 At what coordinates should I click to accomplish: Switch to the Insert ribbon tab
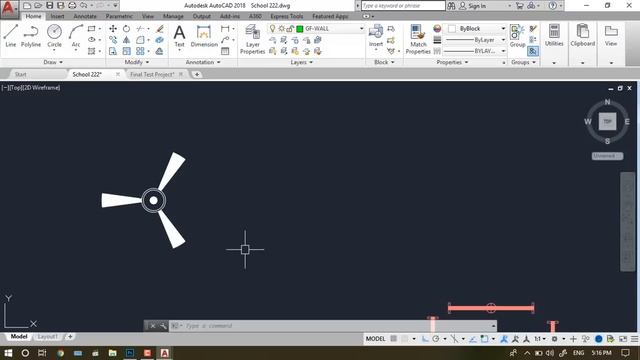click(57, 16)
